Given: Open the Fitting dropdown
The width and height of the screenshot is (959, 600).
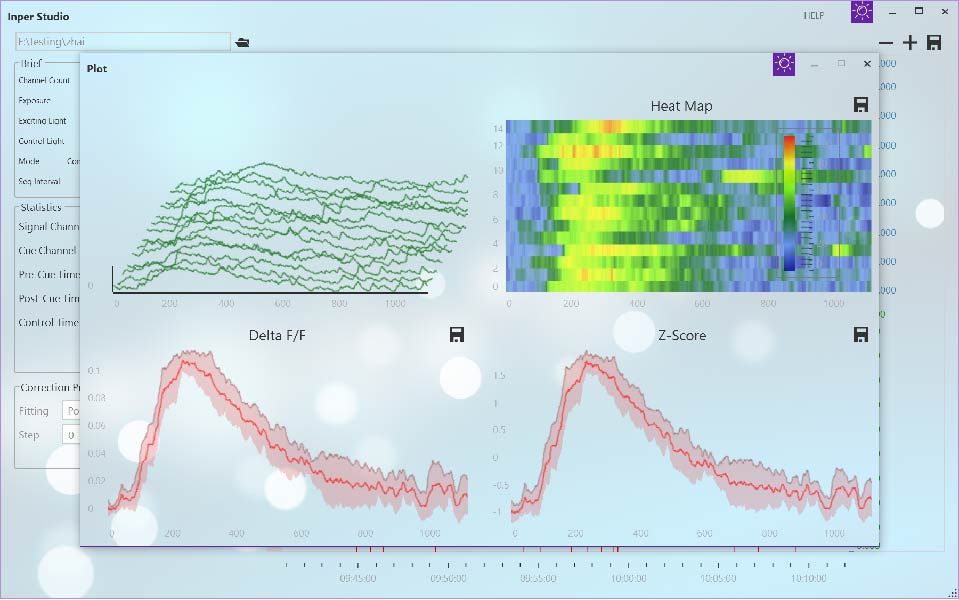Looking at the screenshot, I should [x=71, y=411].
